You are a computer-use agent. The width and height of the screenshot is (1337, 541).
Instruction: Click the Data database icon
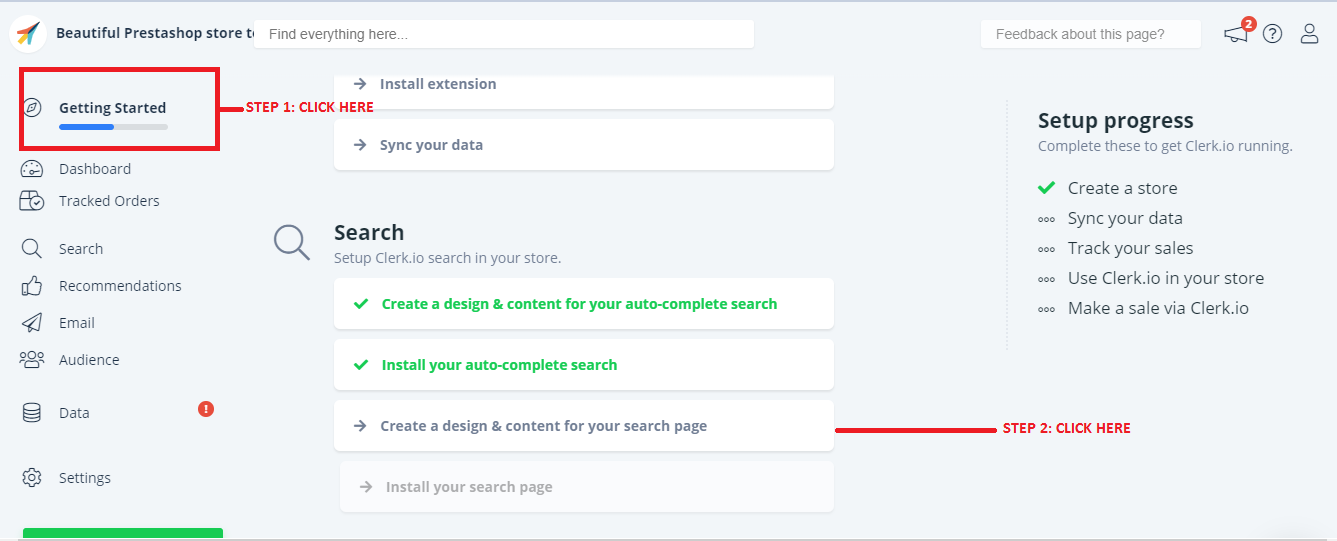click(32, 413)
